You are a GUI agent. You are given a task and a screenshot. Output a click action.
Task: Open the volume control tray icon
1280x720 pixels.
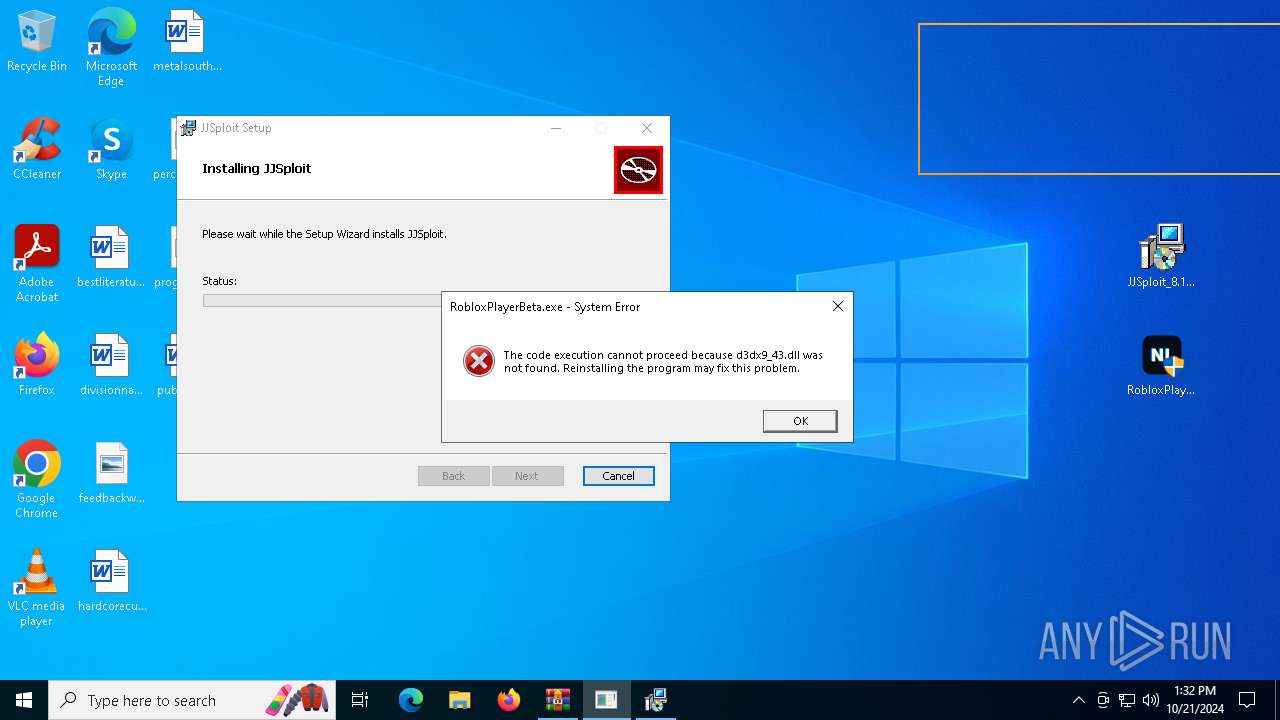coord(1151,700)
